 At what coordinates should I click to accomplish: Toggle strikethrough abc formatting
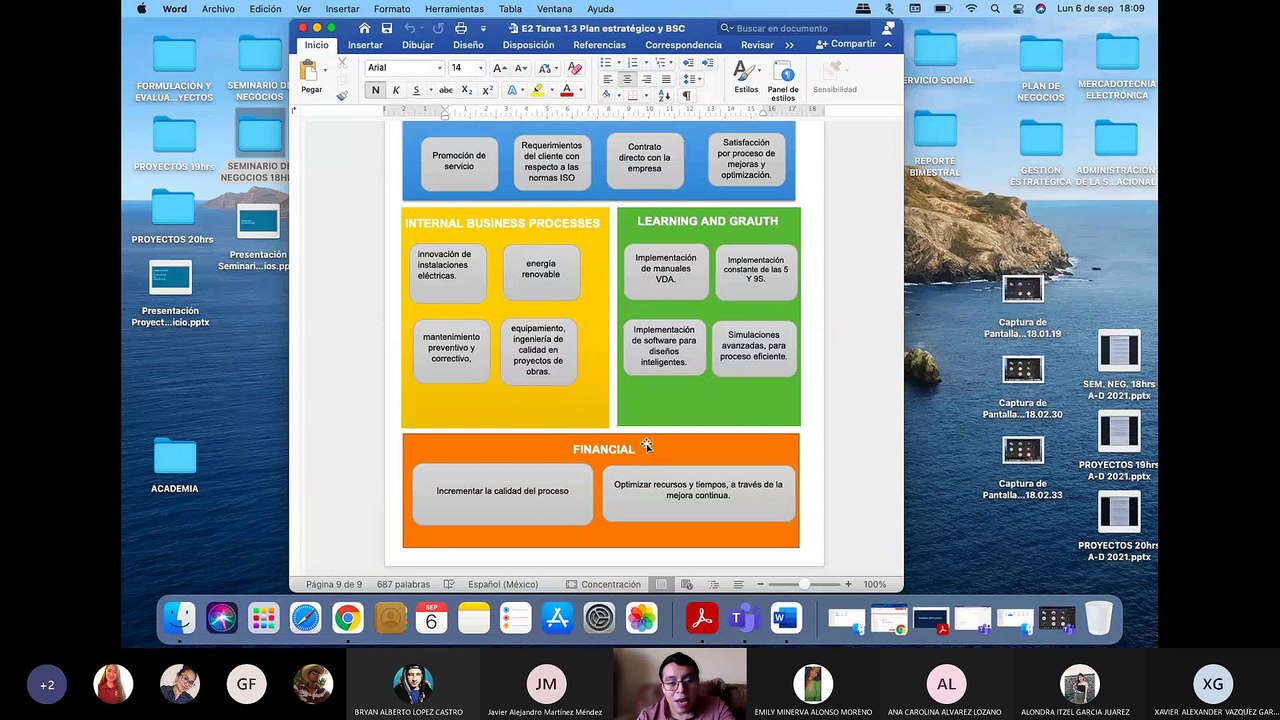446,90
